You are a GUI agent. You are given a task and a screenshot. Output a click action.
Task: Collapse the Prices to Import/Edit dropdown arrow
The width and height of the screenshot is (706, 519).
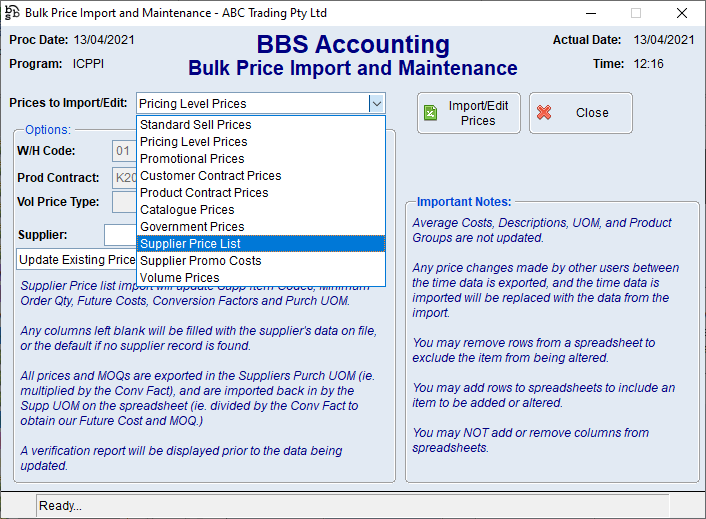coord(376,103)
